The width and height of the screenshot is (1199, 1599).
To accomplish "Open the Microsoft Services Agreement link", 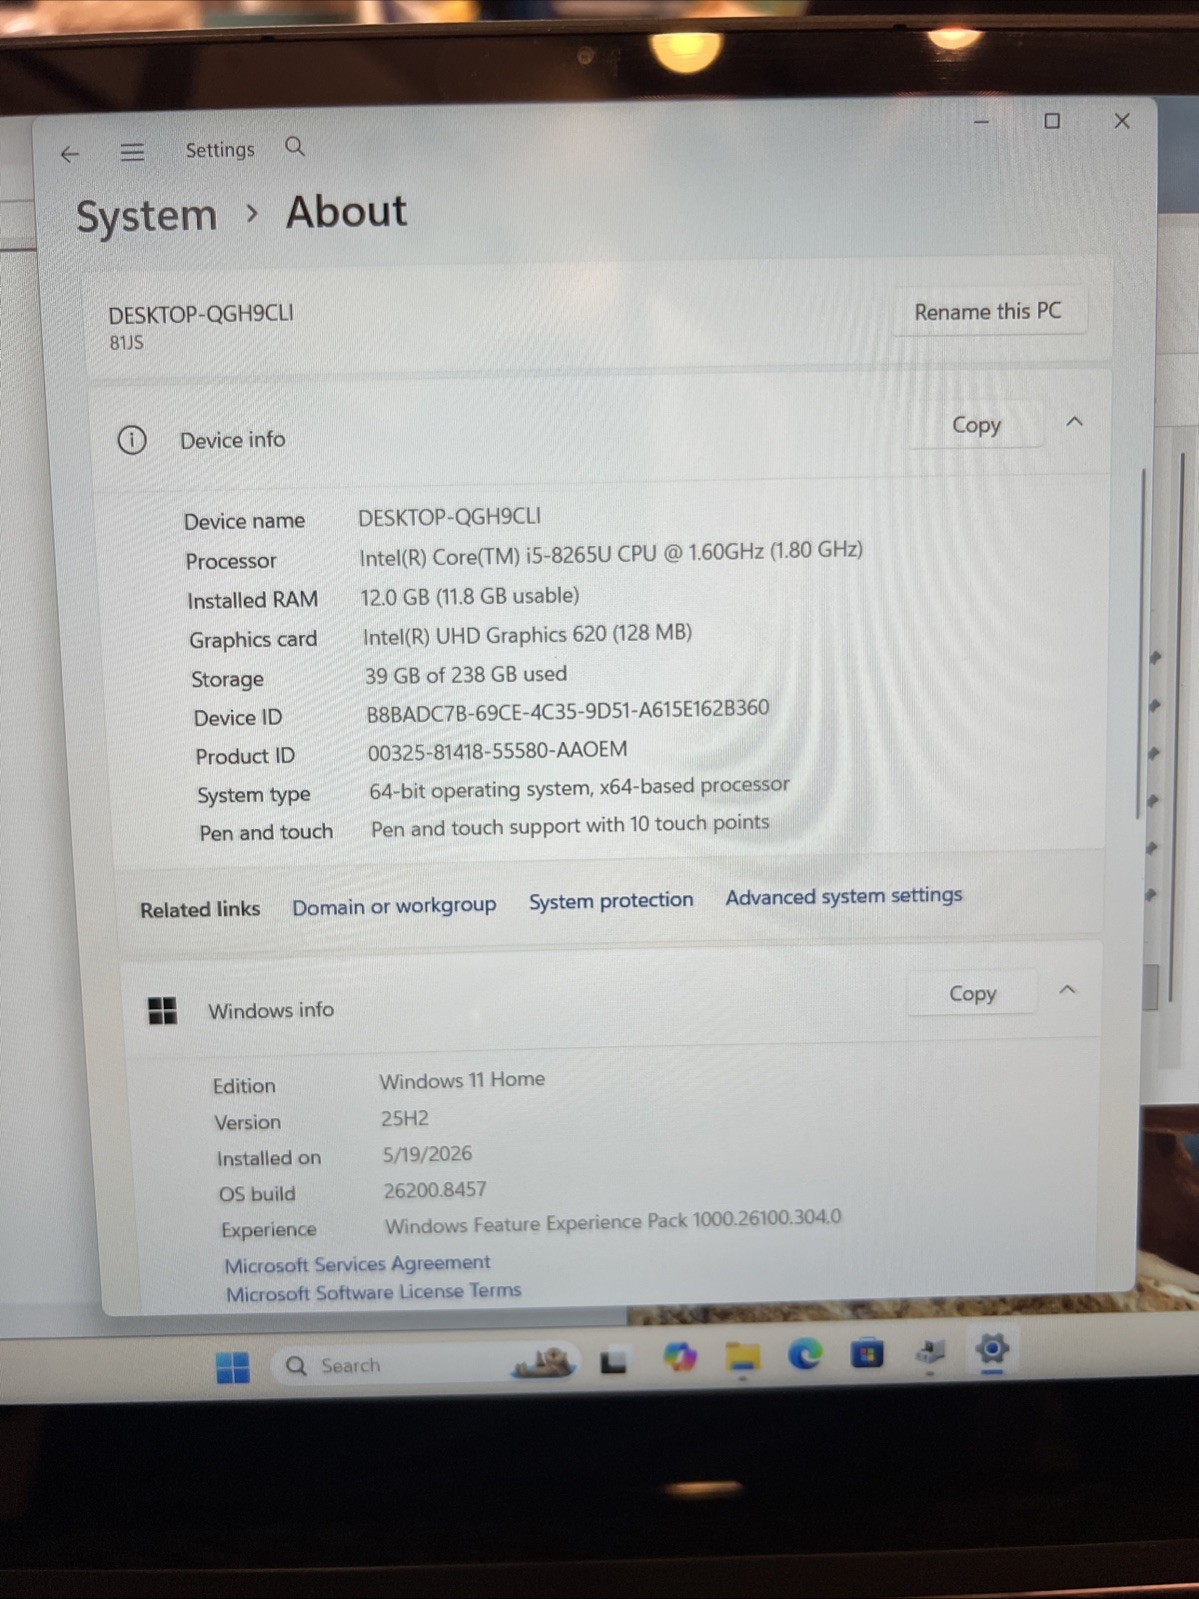I will [x=357, y=1264].
